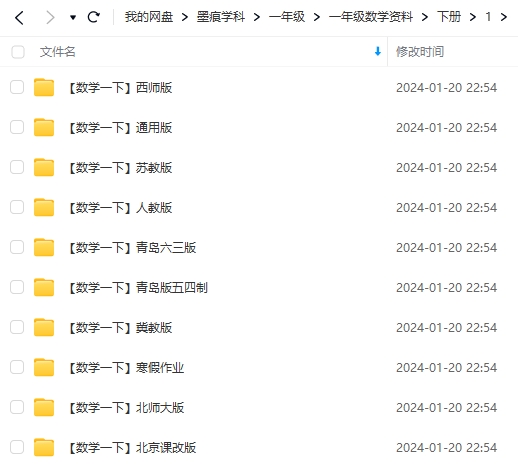Viewport: 518px width, 465px height.
Task: Open the 北师大版 folder name link
Action: (126, 408)
